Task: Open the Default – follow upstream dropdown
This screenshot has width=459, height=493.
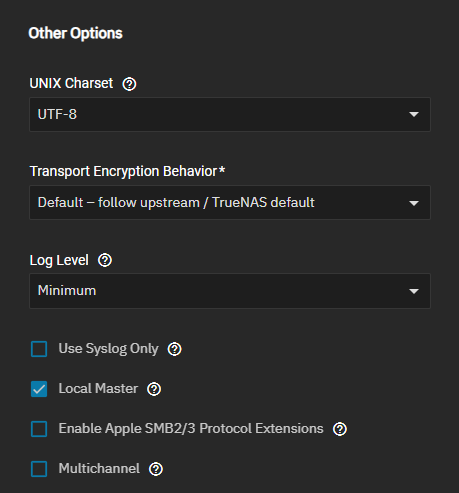Action: pyautogui.click(x=230, y=203)
